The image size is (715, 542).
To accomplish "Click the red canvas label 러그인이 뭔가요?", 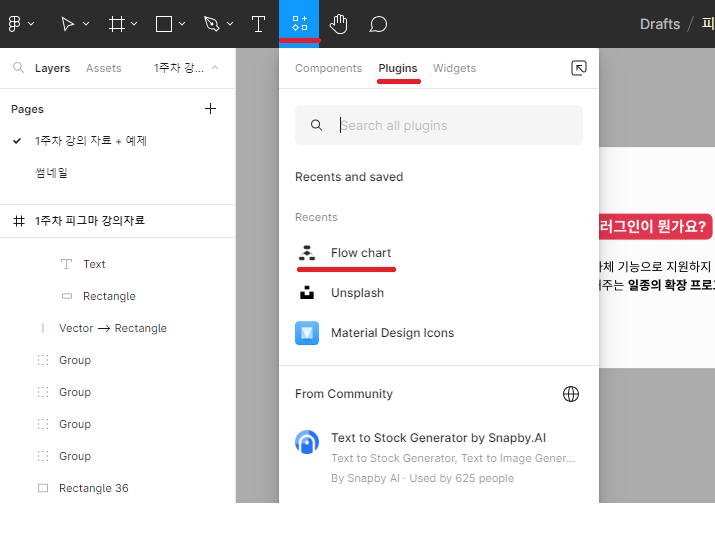I will coord(656,226).
